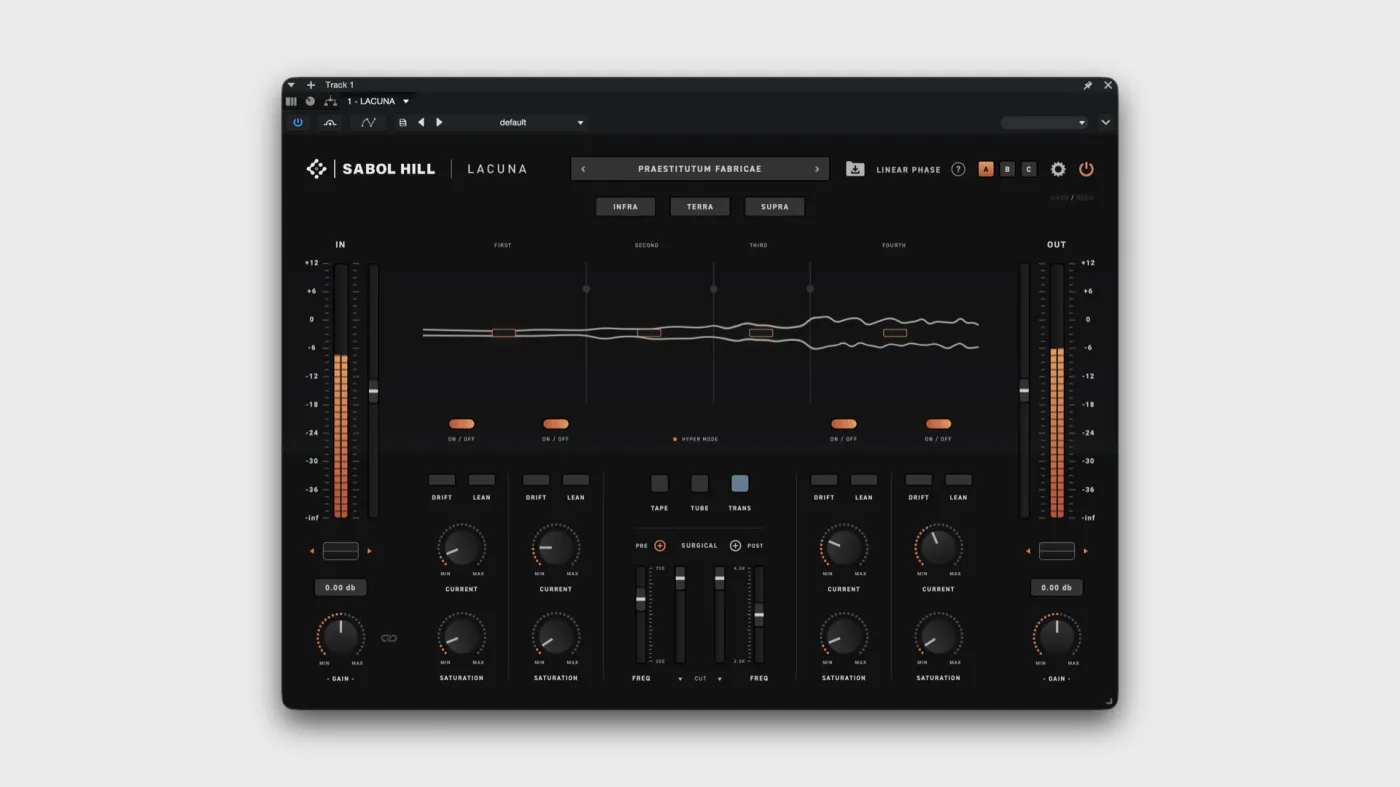
Task: Open the empty dropdown at top right
Action: (1044, 123)
